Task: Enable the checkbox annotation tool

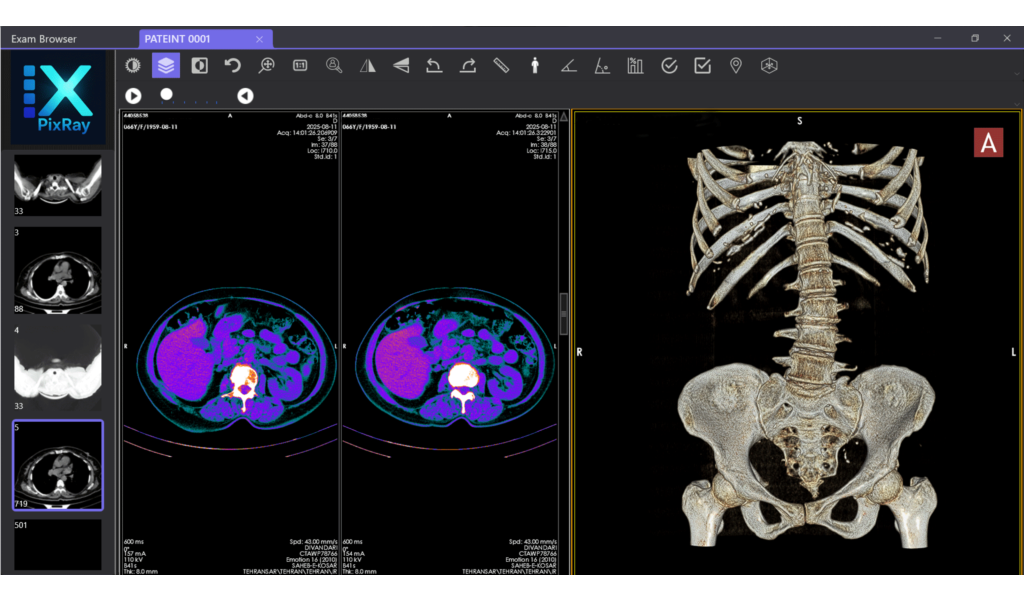Action: [x=701, y=65]
